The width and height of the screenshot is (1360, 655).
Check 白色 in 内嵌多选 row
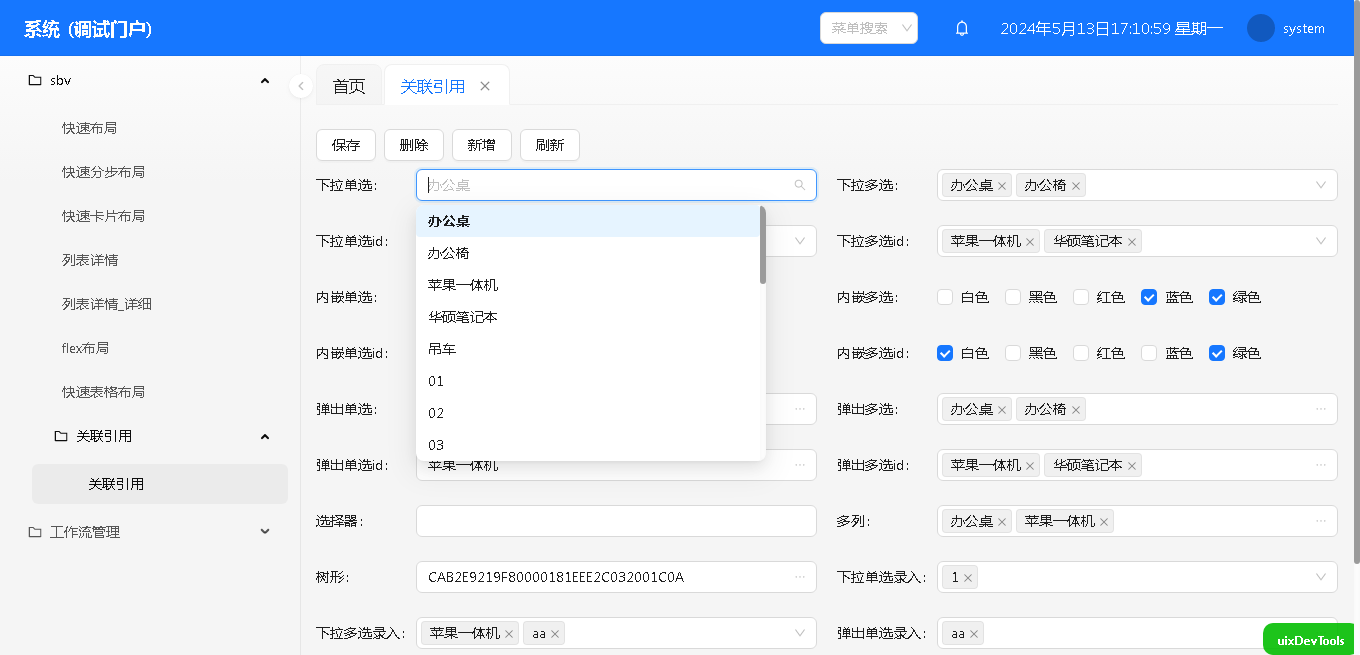tap(945, 297)
